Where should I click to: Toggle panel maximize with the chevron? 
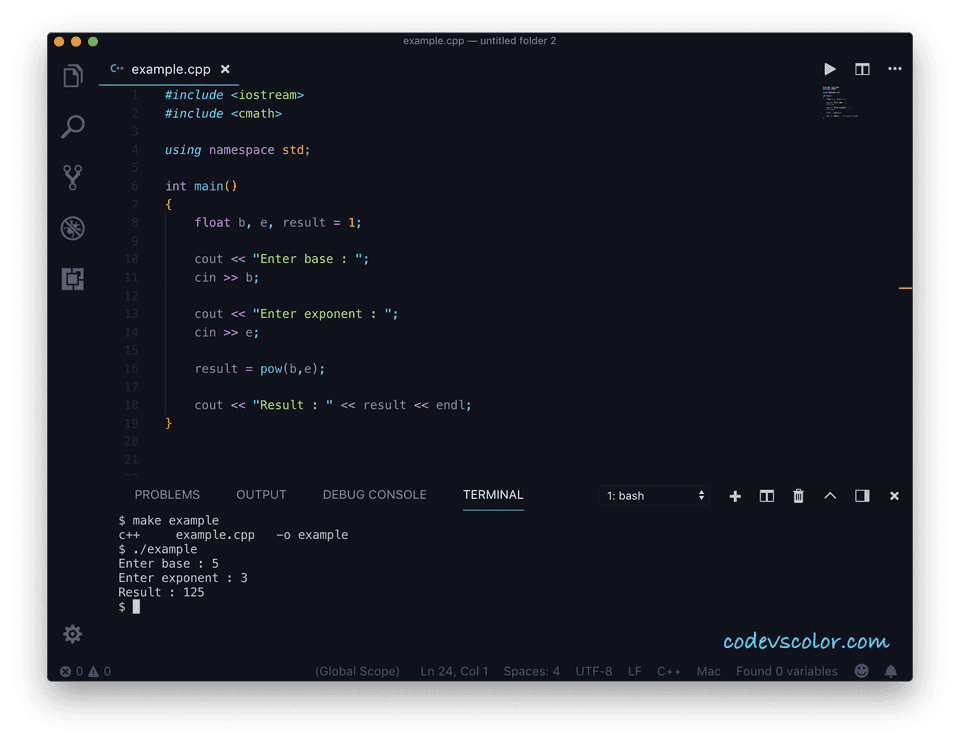point(830,495)
